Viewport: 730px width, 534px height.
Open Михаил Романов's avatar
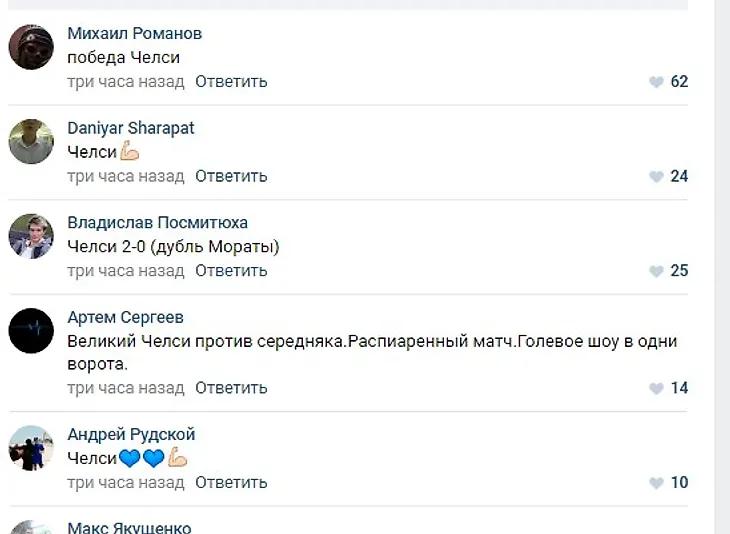[x=31, y=47]
